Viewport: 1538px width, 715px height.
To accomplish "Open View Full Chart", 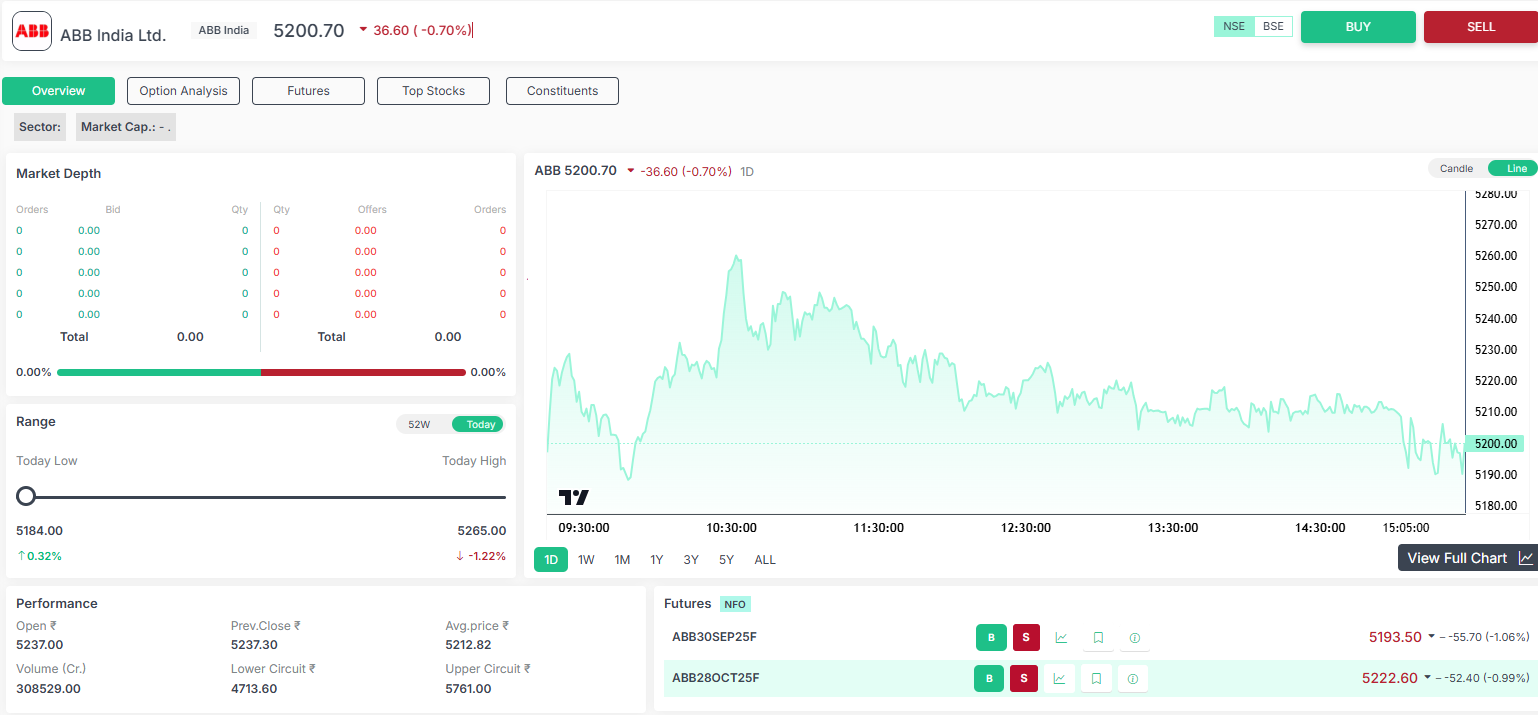I will coord(1467,558).
